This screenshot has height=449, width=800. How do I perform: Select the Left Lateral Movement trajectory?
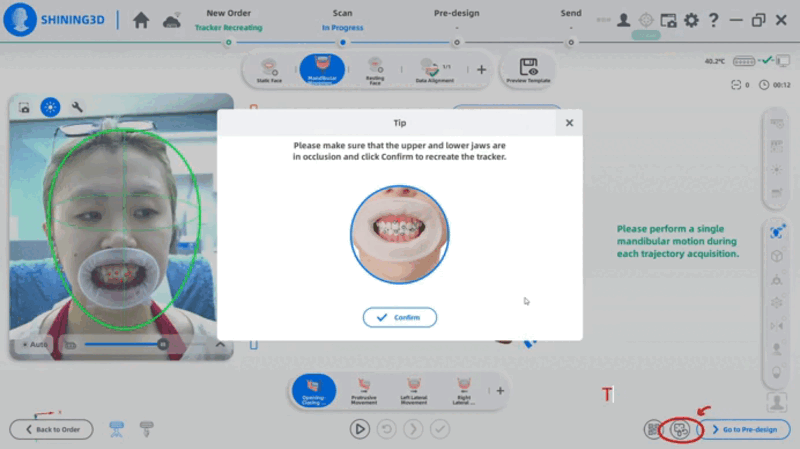pos(414,391)
